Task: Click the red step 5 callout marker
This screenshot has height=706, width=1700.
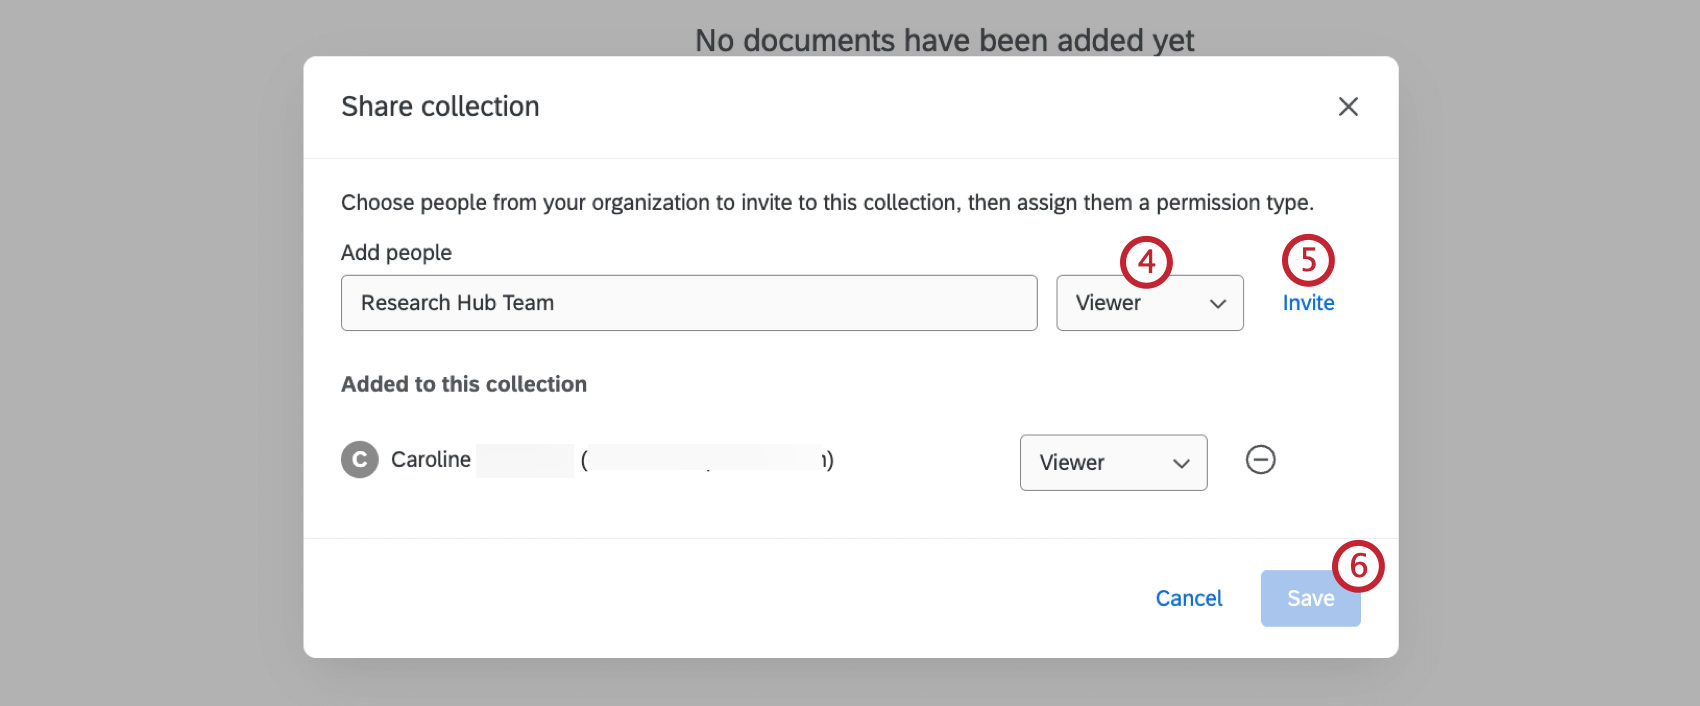Action: tap(1308, 260)
